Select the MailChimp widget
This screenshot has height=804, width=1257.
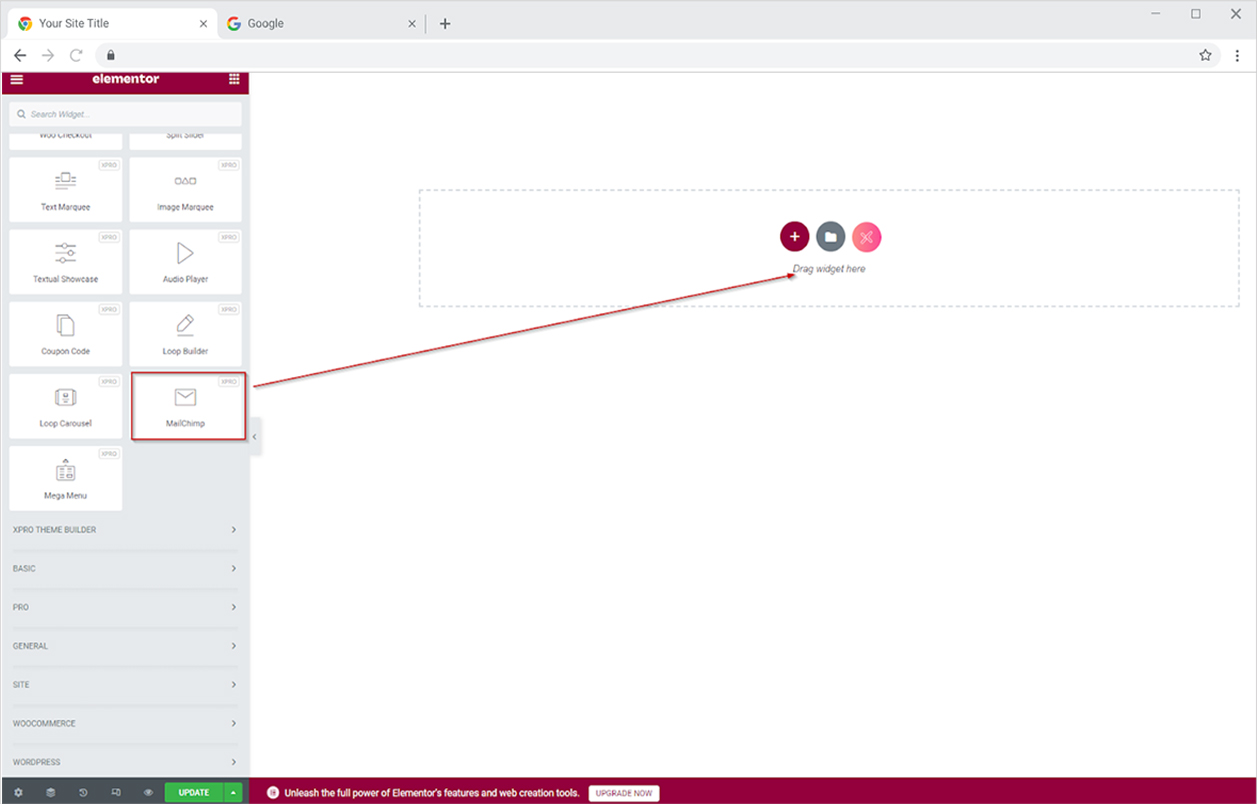coord(187,406)
